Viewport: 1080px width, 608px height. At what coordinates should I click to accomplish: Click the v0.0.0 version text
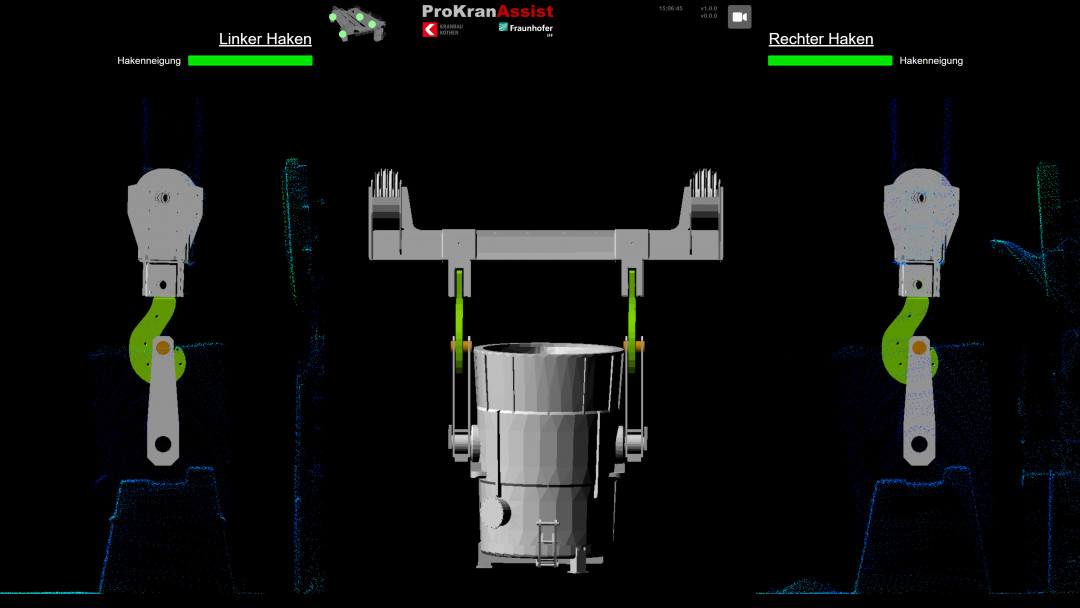click(x=709, y=16)
